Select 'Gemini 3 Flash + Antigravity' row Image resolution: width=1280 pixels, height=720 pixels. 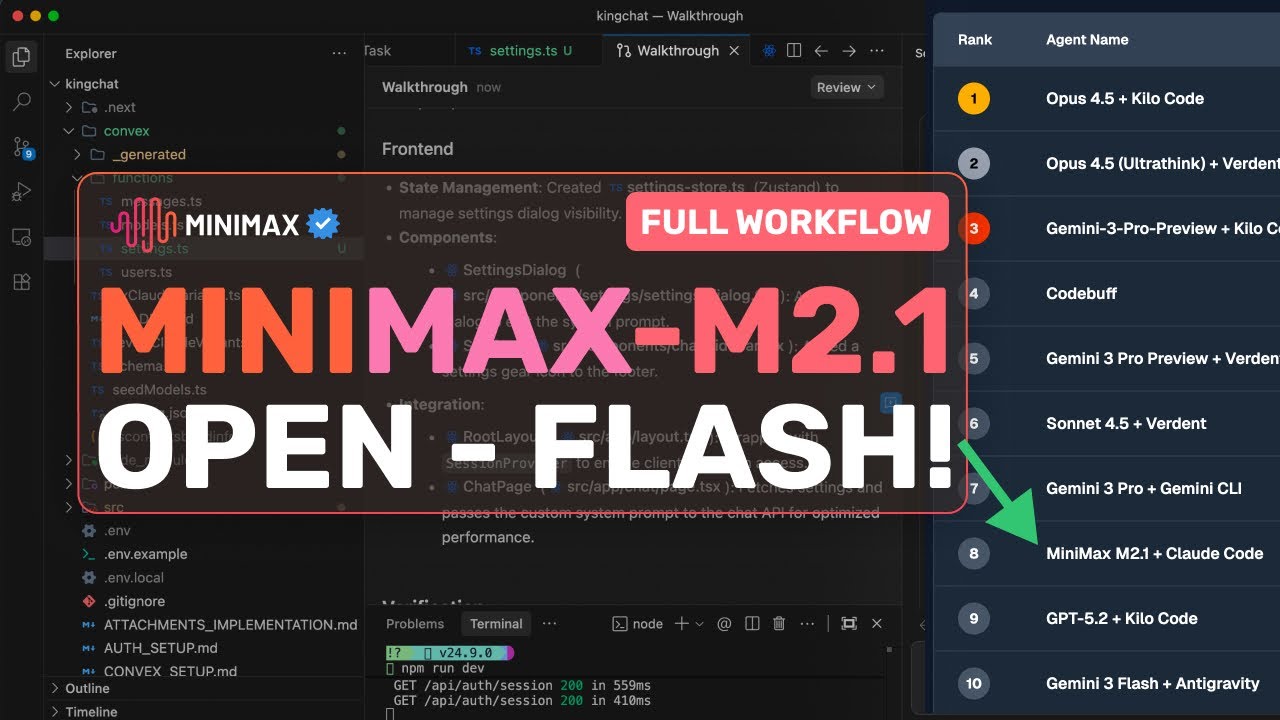coord(1106,684)
